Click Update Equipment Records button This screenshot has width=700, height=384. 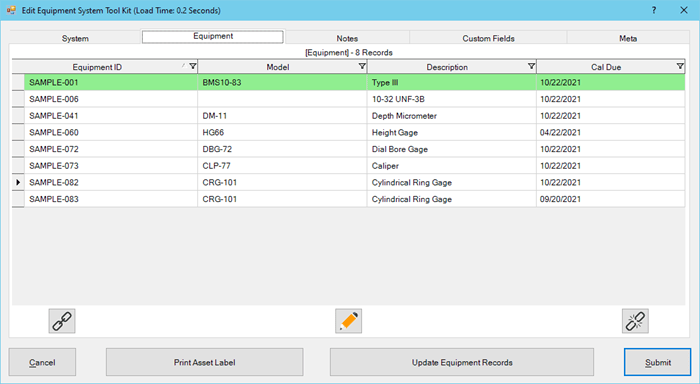click(462, 362)
